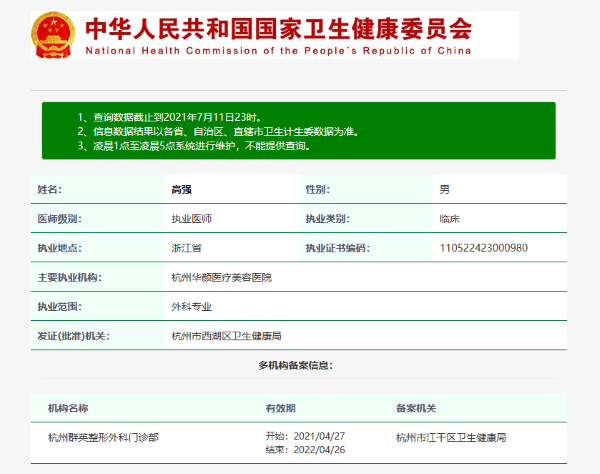Click the value 执业医师
This screenshot has height=474, width=600.
[x=191, y=219]
